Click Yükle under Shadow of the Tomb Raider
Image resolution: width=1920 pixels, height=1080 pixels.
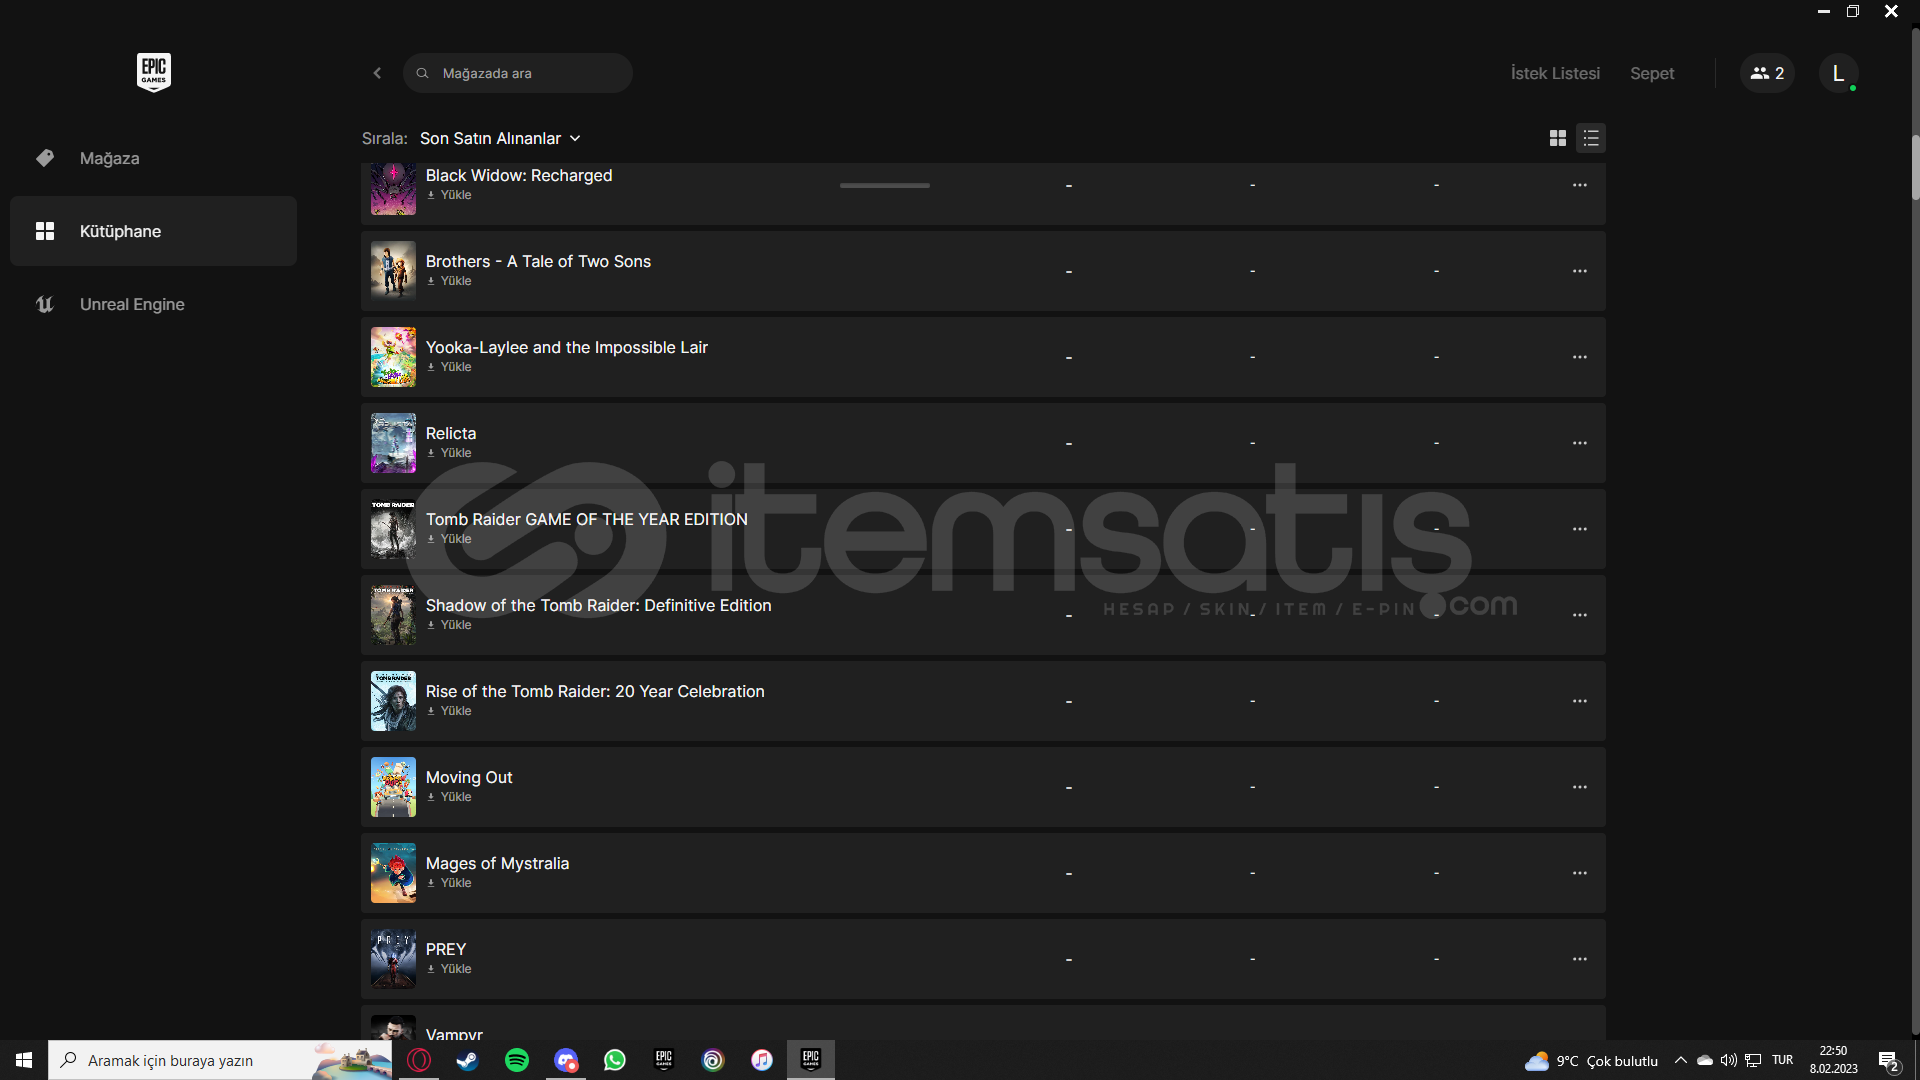(449, 625)
